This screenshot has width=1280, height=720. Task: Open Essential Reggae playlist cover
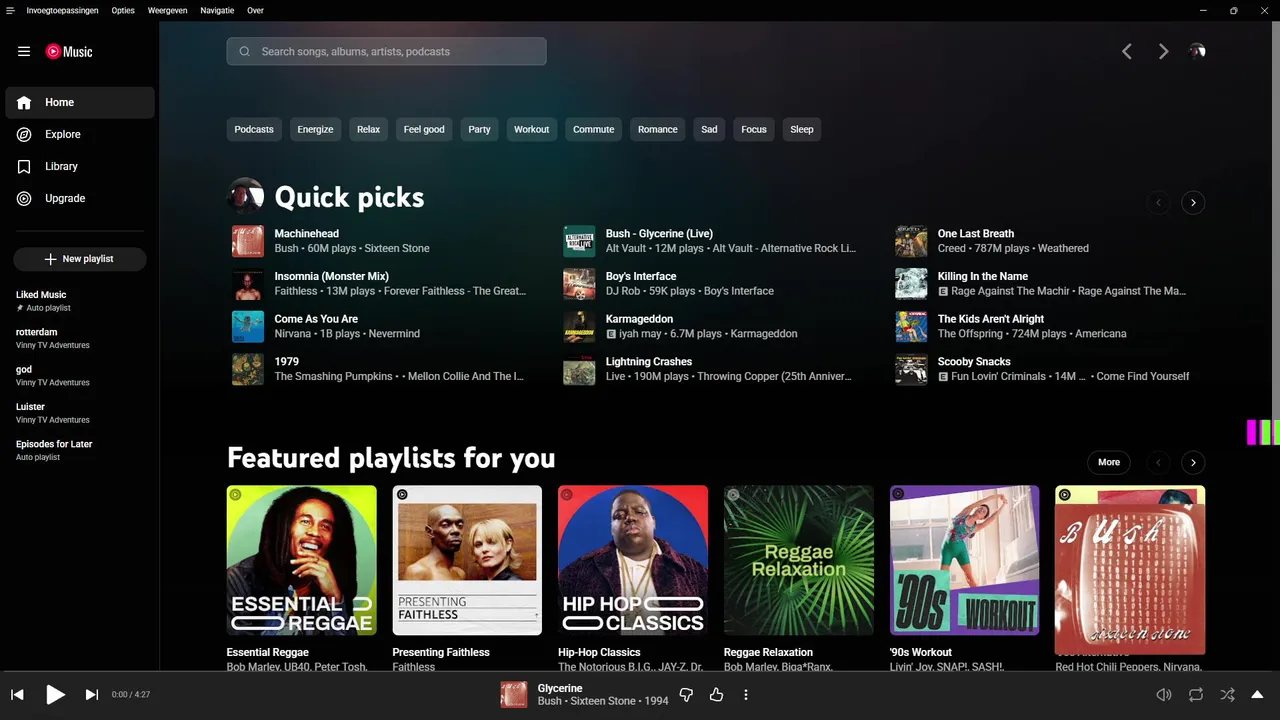[x=302, y=560]
